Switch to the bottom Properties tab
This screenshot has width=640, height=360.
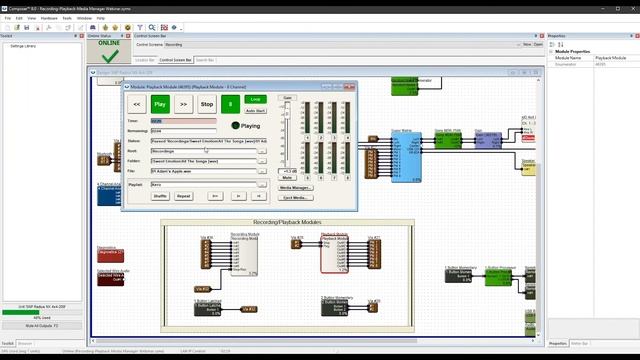point(558,343)
